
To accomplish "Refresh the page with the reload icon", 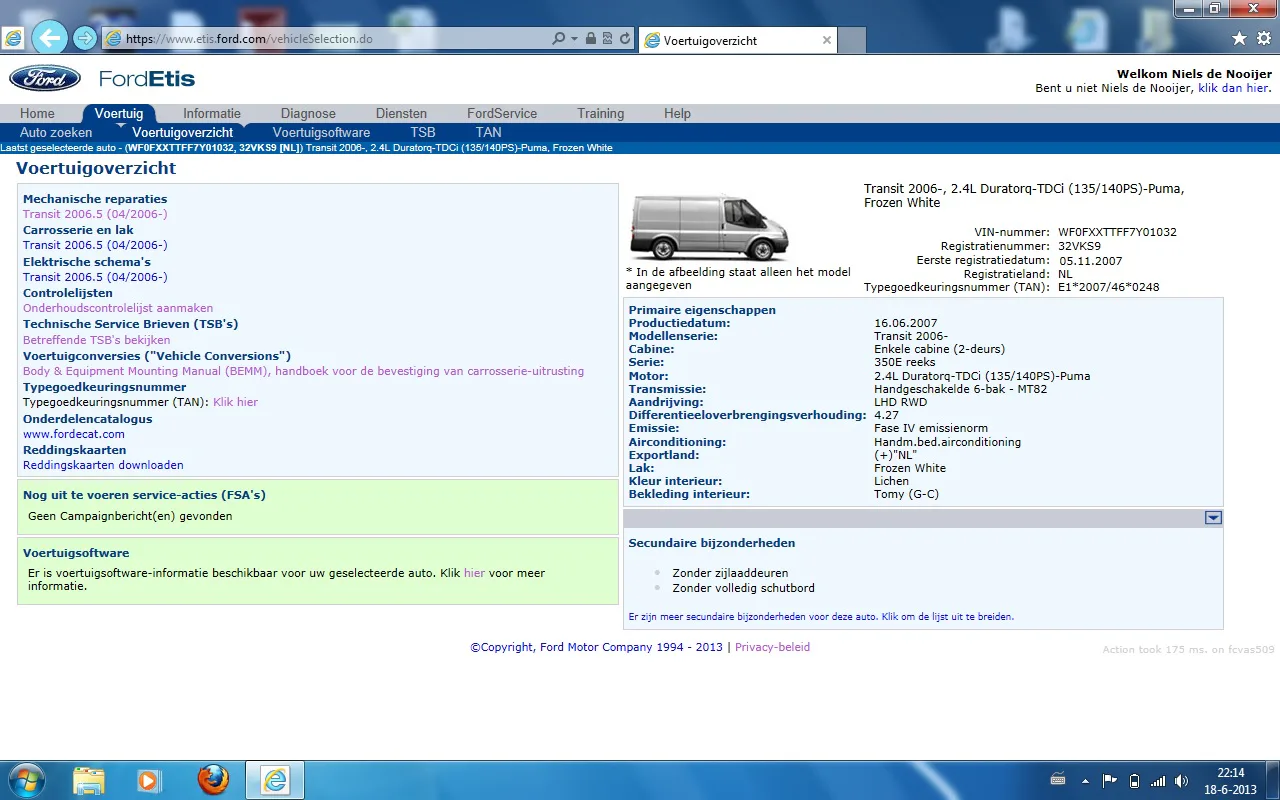I will (625, 39).
